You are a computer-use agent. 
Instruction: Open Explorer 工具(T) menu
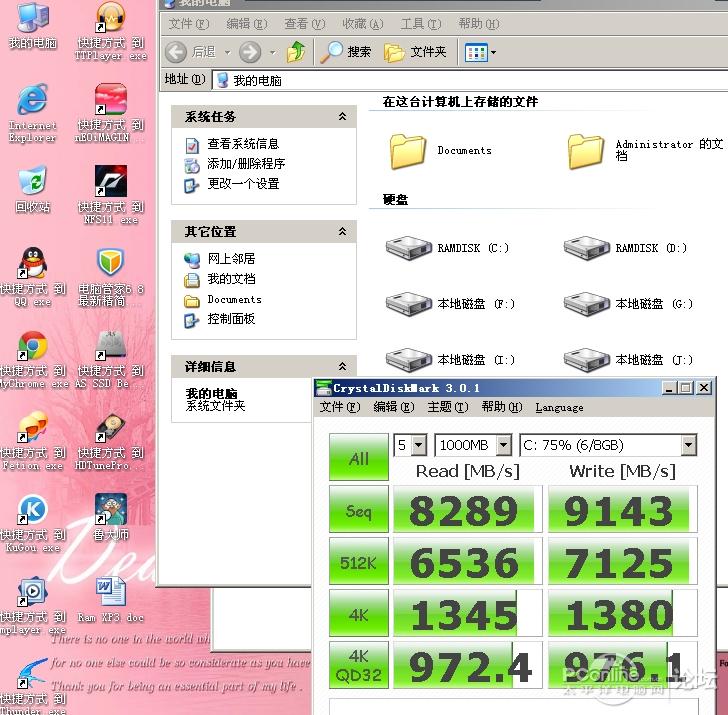click(x=421, y=24)
